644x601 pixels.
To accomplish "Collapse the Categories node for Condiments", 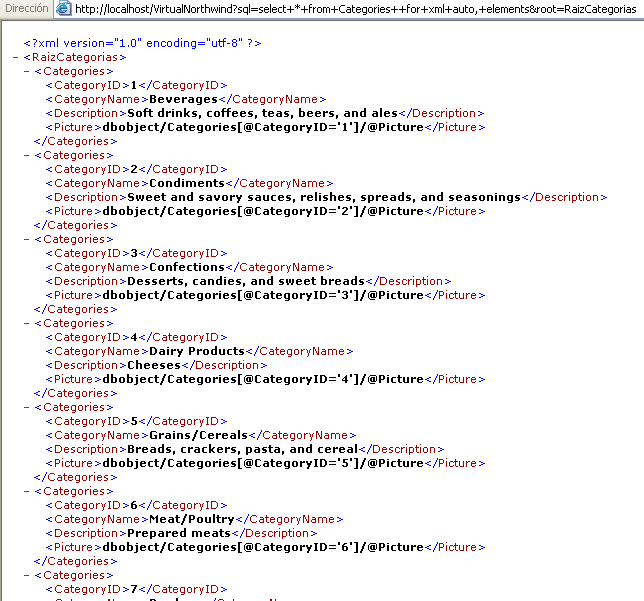I will (27, 155).
